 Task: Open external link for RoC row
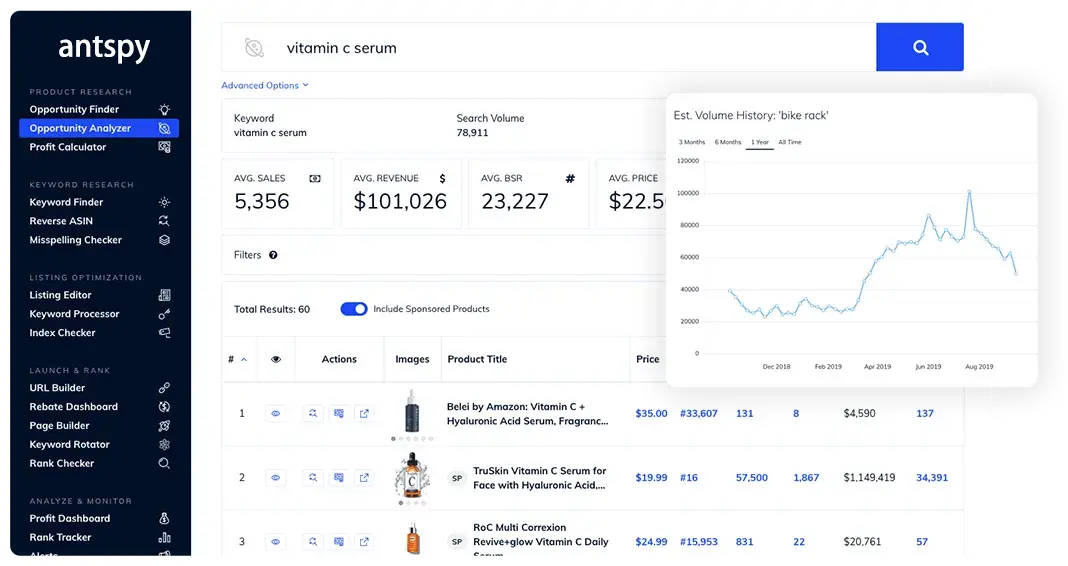(364, 541)
